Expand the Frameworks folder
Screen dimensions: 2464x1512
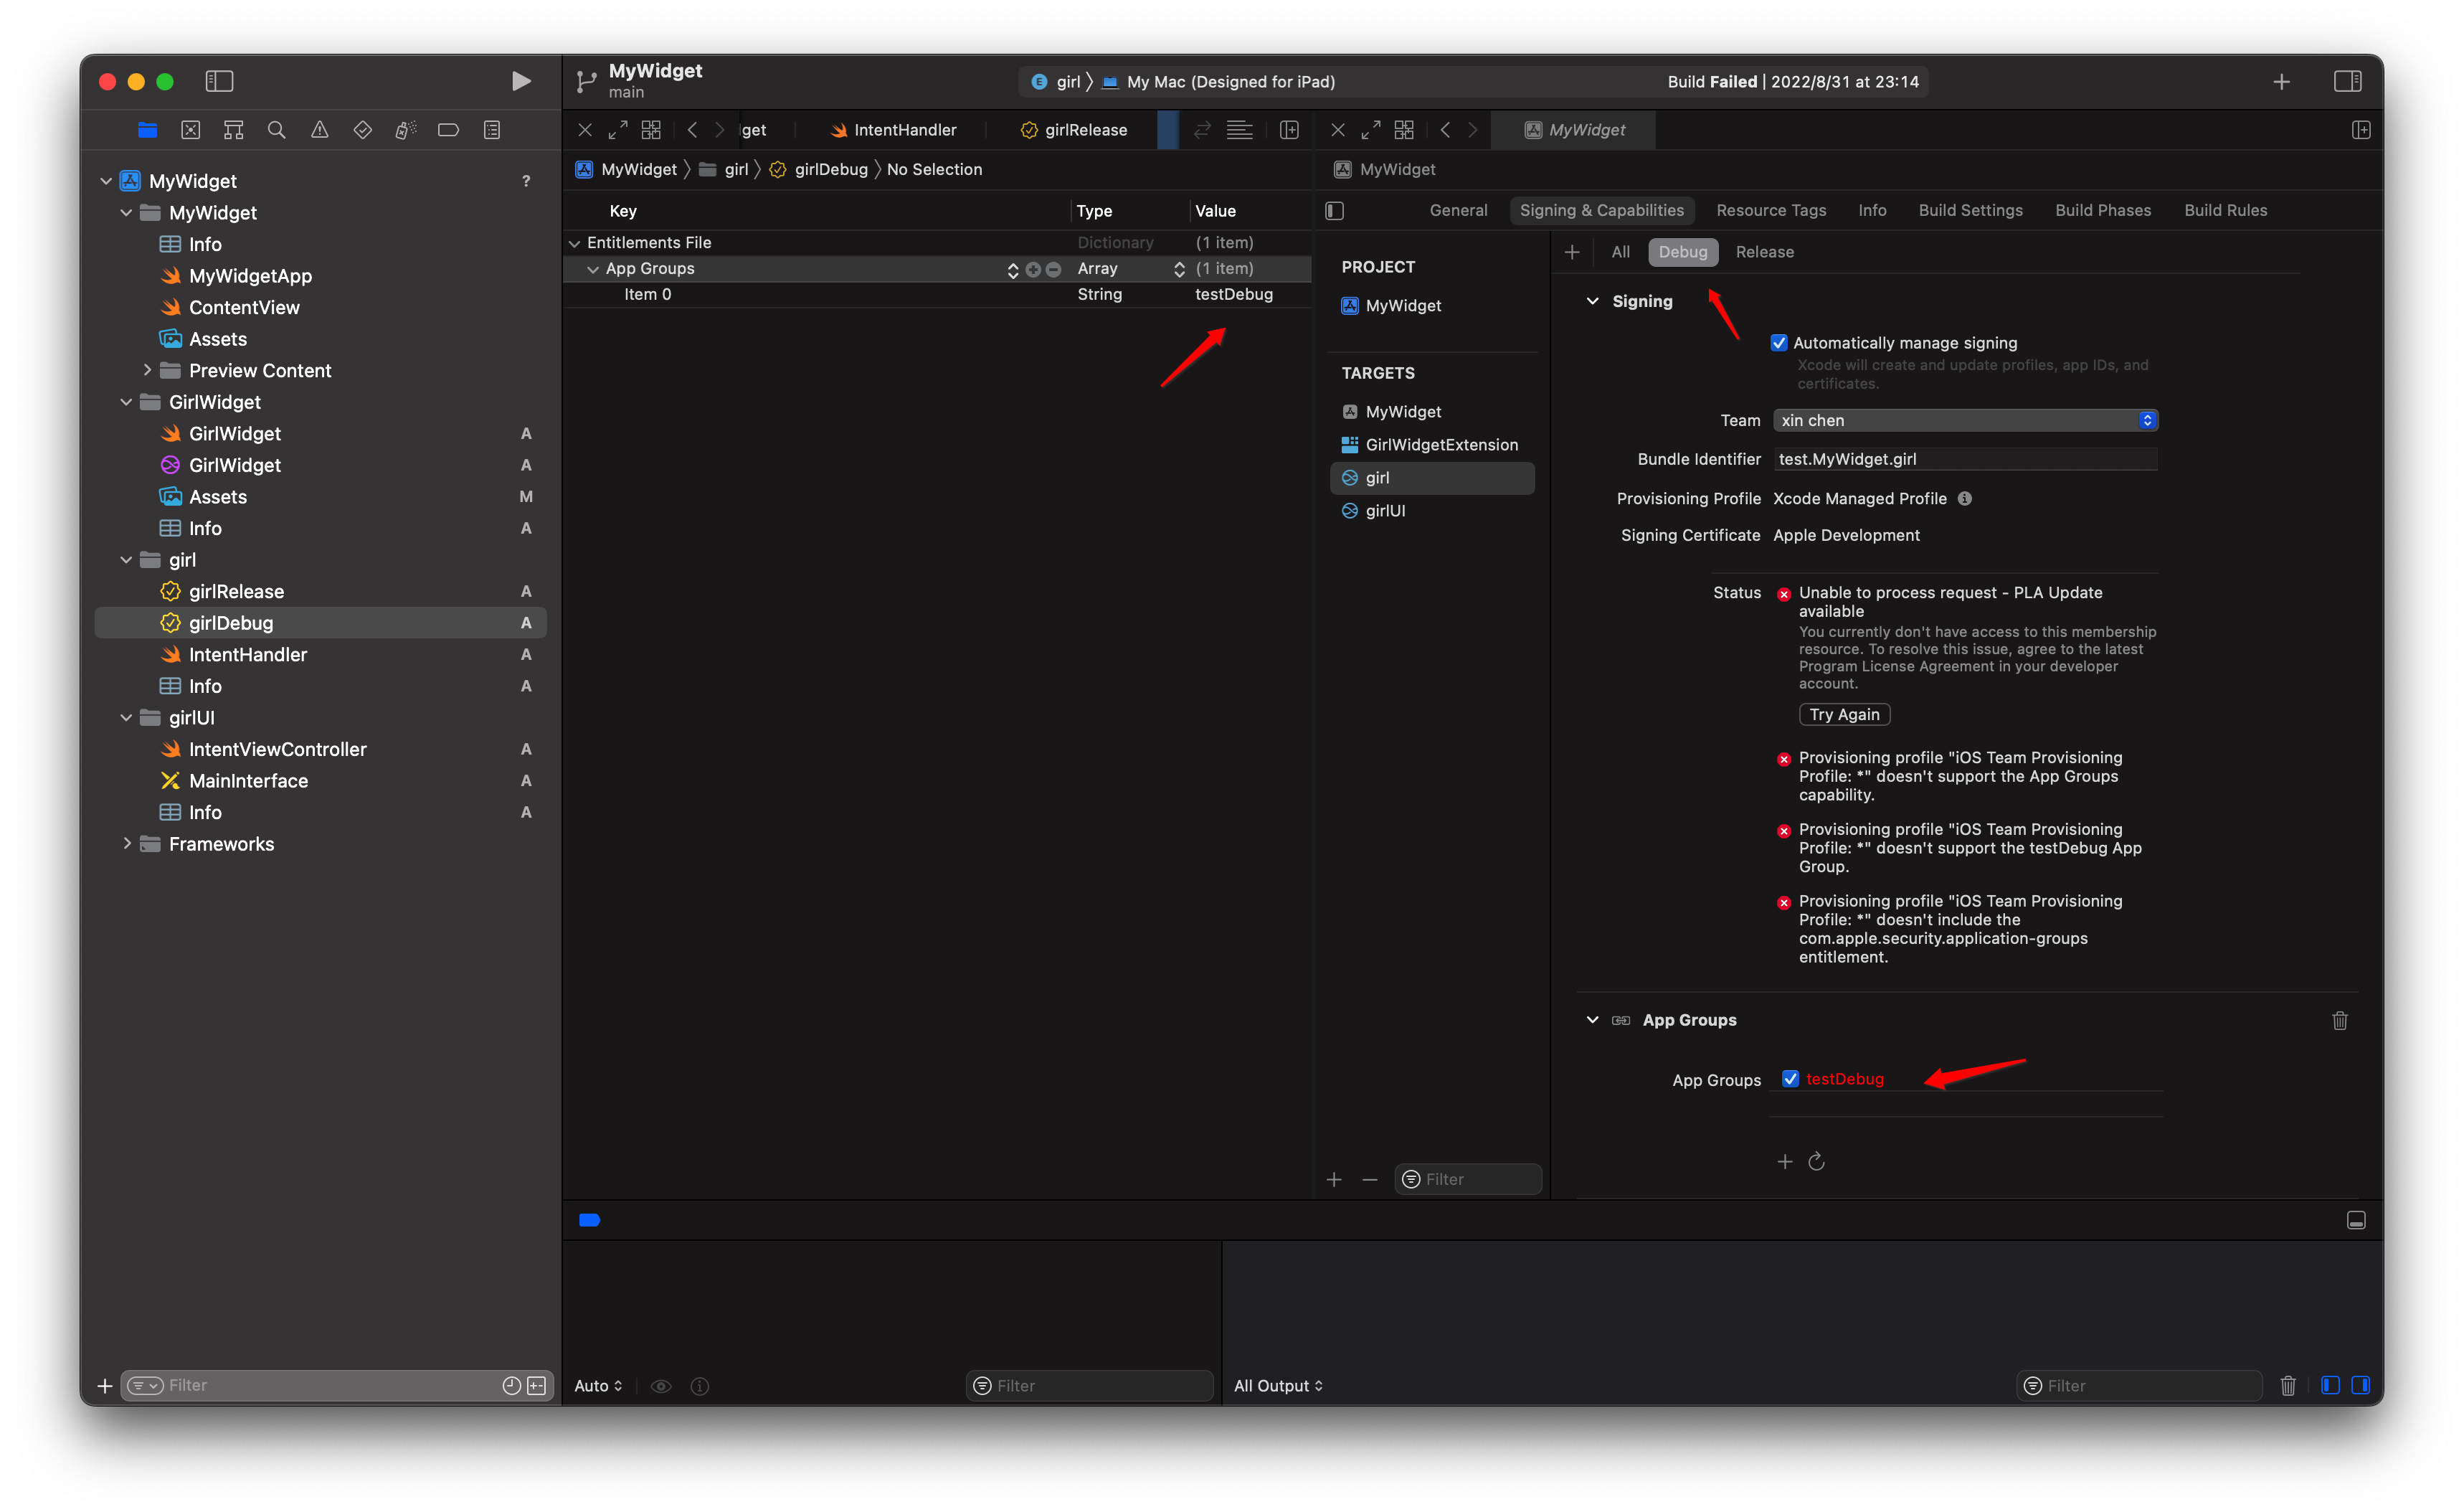click(x=126, y=844)
